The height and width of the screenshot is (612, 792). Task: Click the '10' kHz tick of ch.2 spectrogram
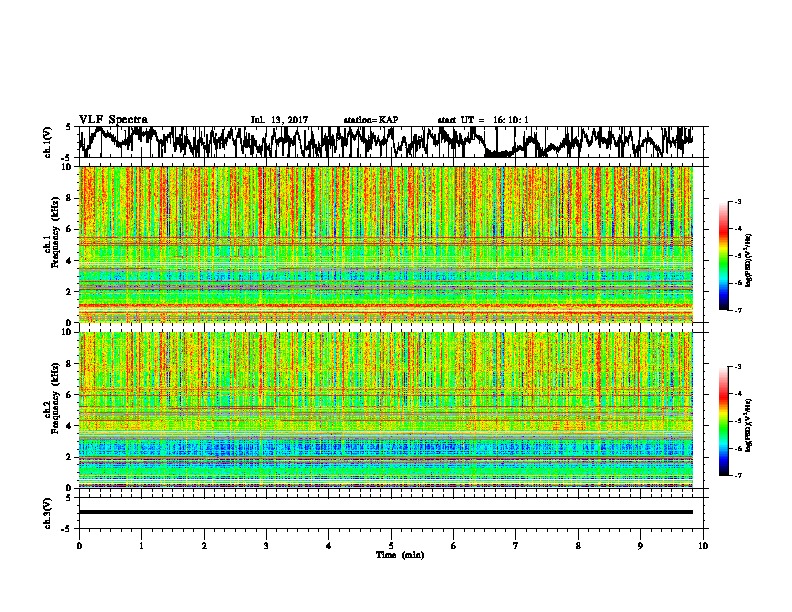pyautogui.click(x=67, y=332)
